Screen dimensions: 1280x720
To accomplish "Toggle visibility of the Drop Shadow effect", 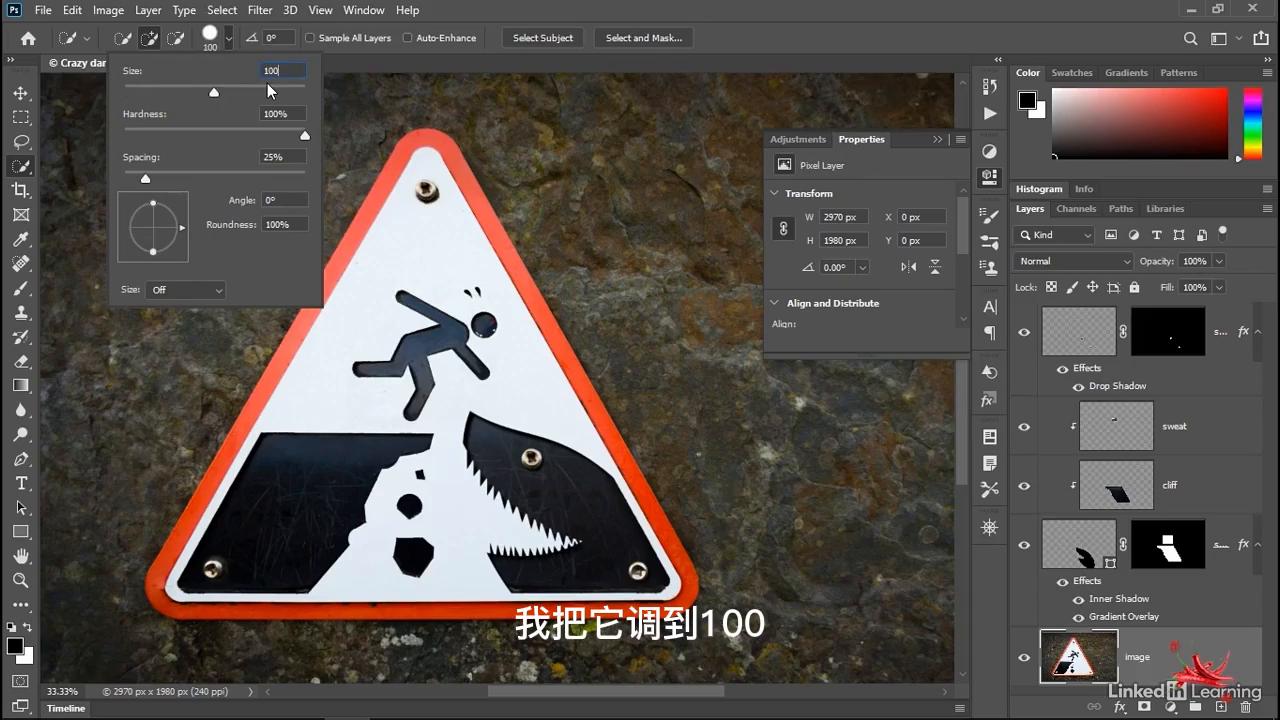I will click(x=1078, y=386).
